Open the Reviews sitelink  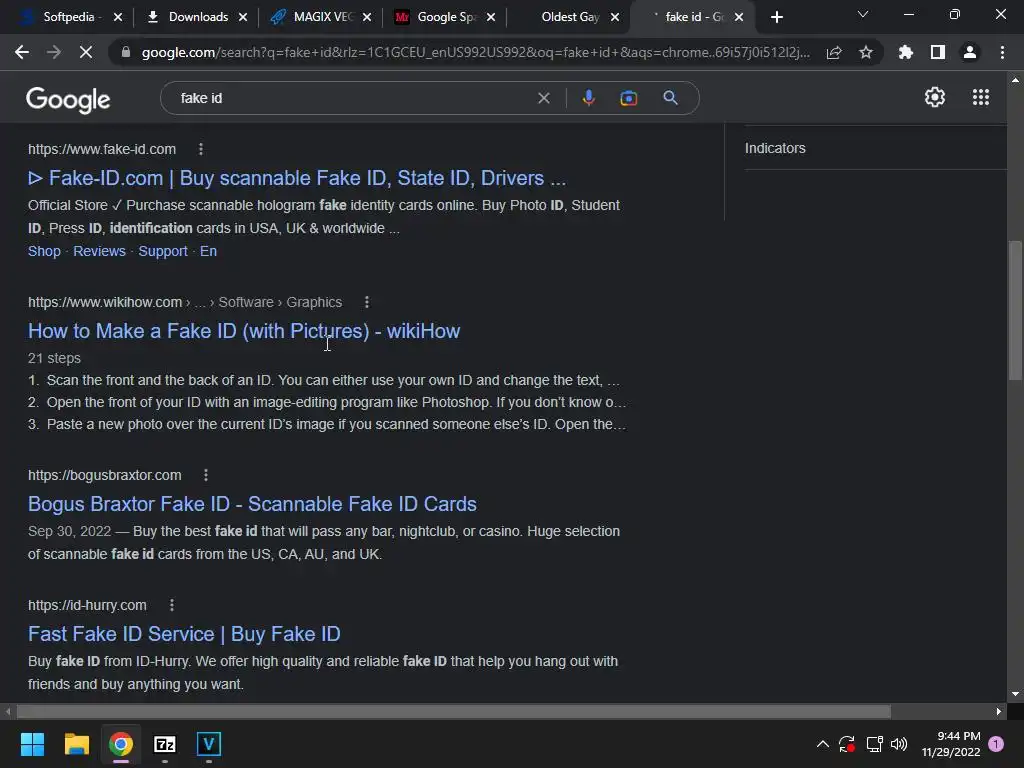99,251
